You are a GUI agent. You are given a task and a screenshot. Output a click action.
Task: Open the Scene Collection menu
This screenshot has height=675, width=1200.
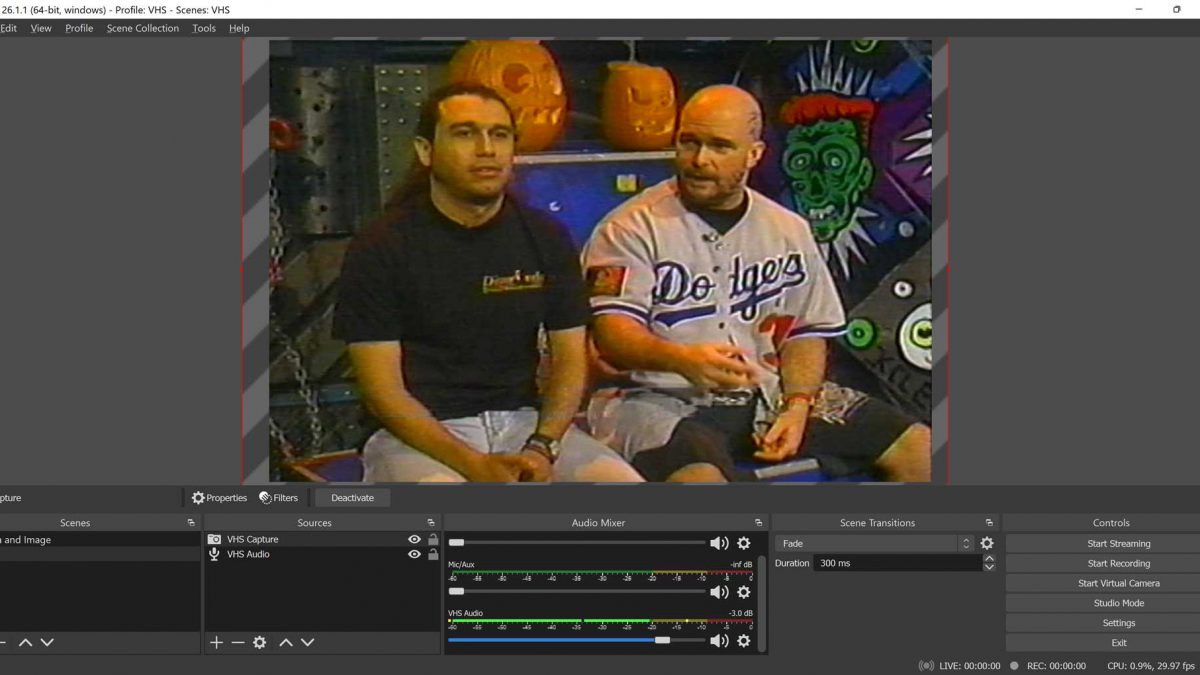tap(143, 28)
